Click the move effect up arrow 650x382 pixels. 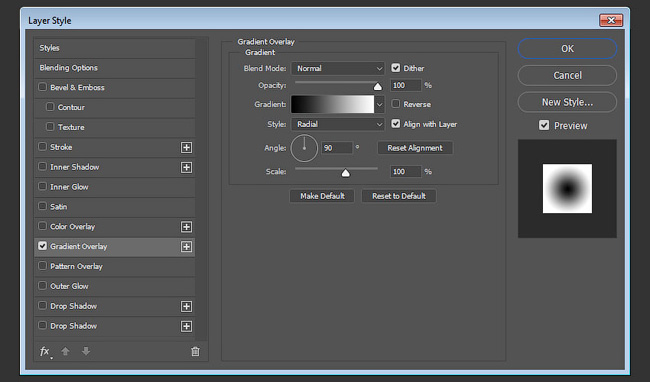tap(65, 351)
